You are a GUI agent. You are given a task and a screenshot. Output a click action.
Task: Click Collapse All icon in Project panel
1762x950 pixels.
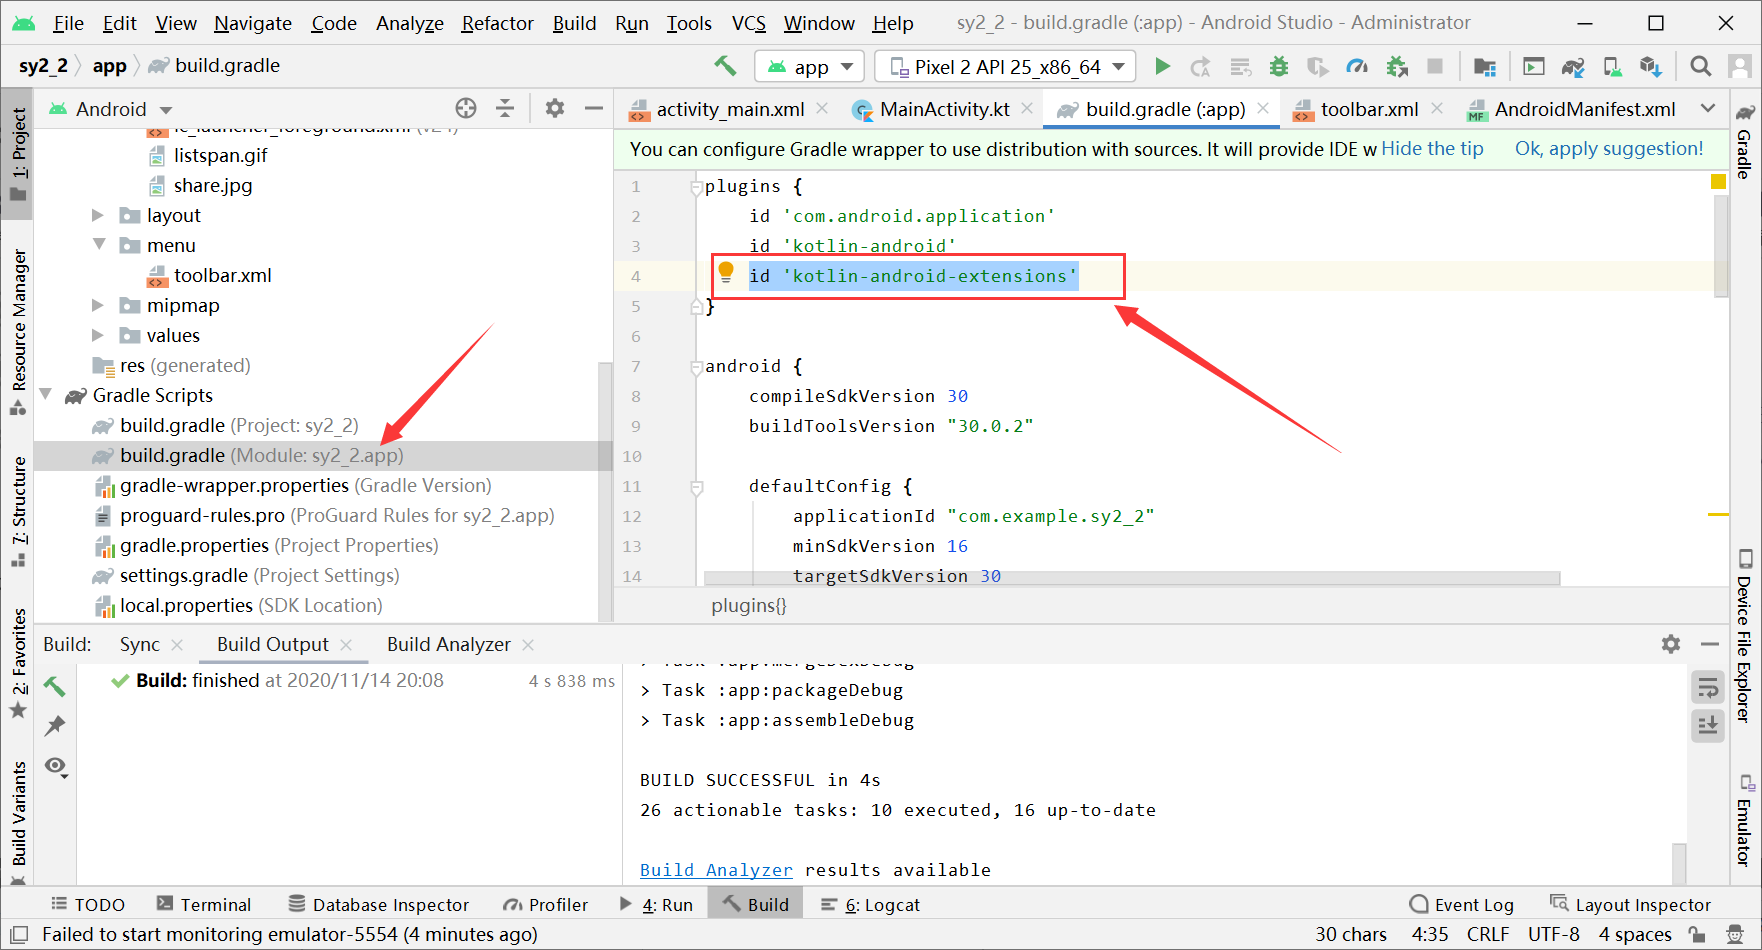(x=505, y=108)
